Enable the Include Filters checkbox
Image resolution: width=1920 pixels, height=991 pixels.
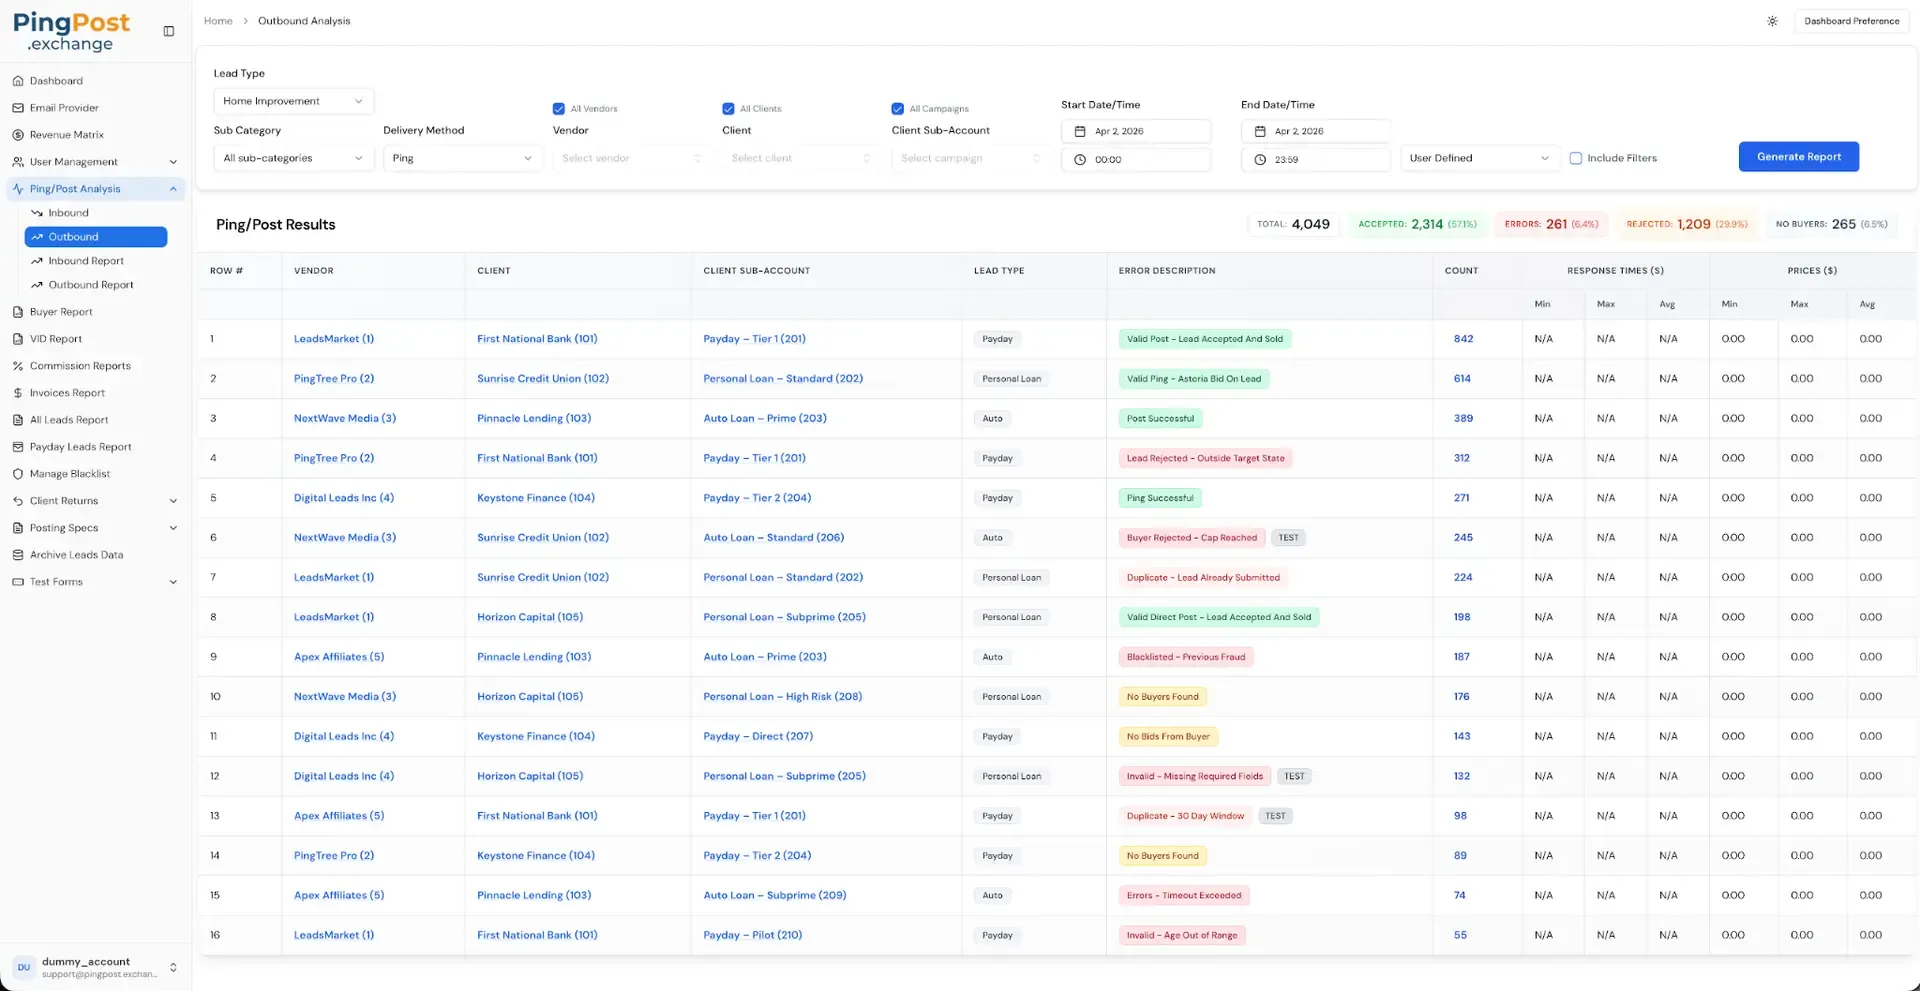[x=1576, y=158]
